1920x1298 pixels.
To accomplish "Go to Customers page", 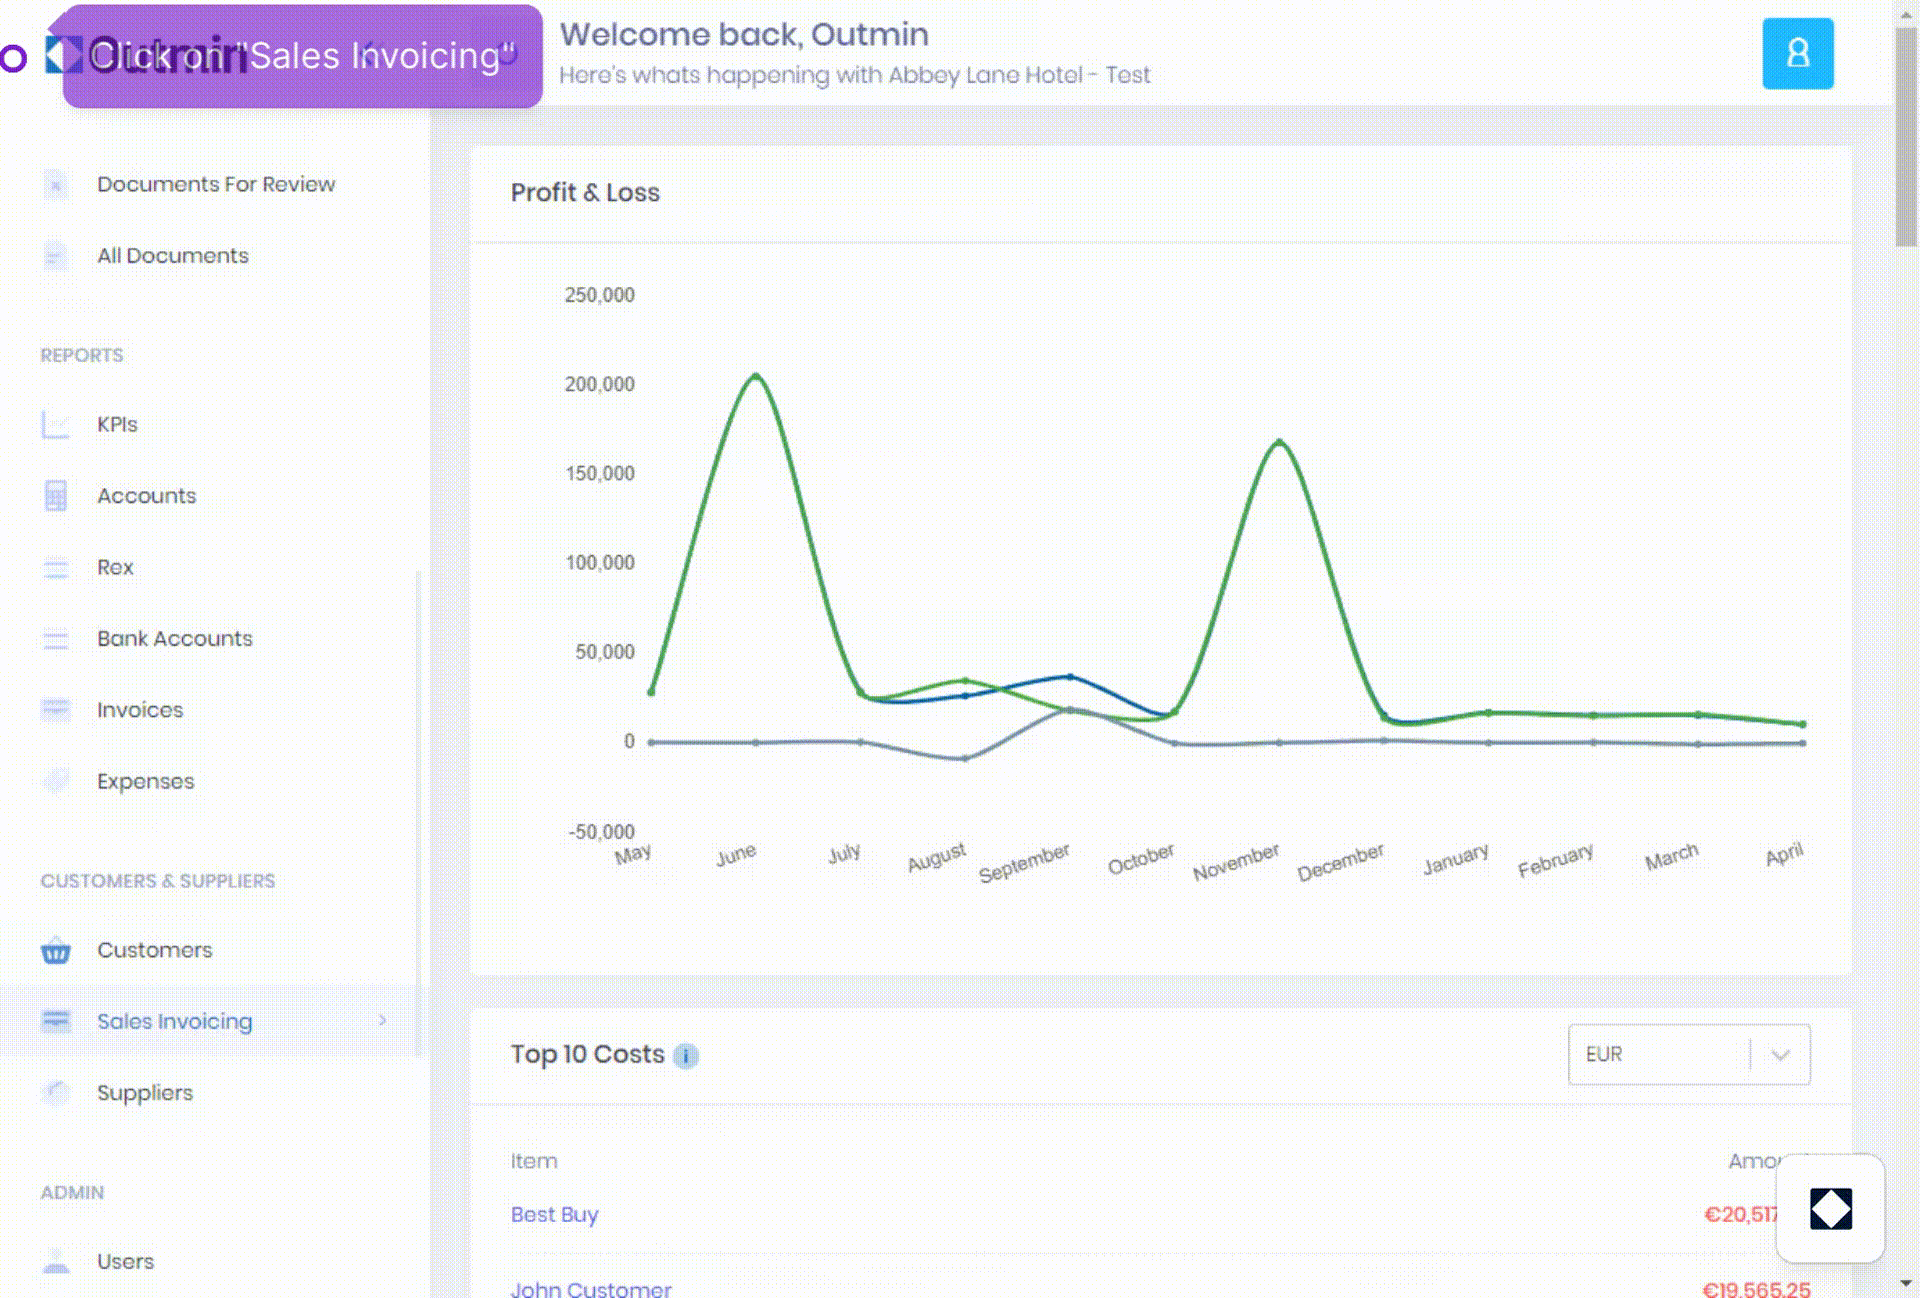I will pyautogui.click(x=154, y=950).
